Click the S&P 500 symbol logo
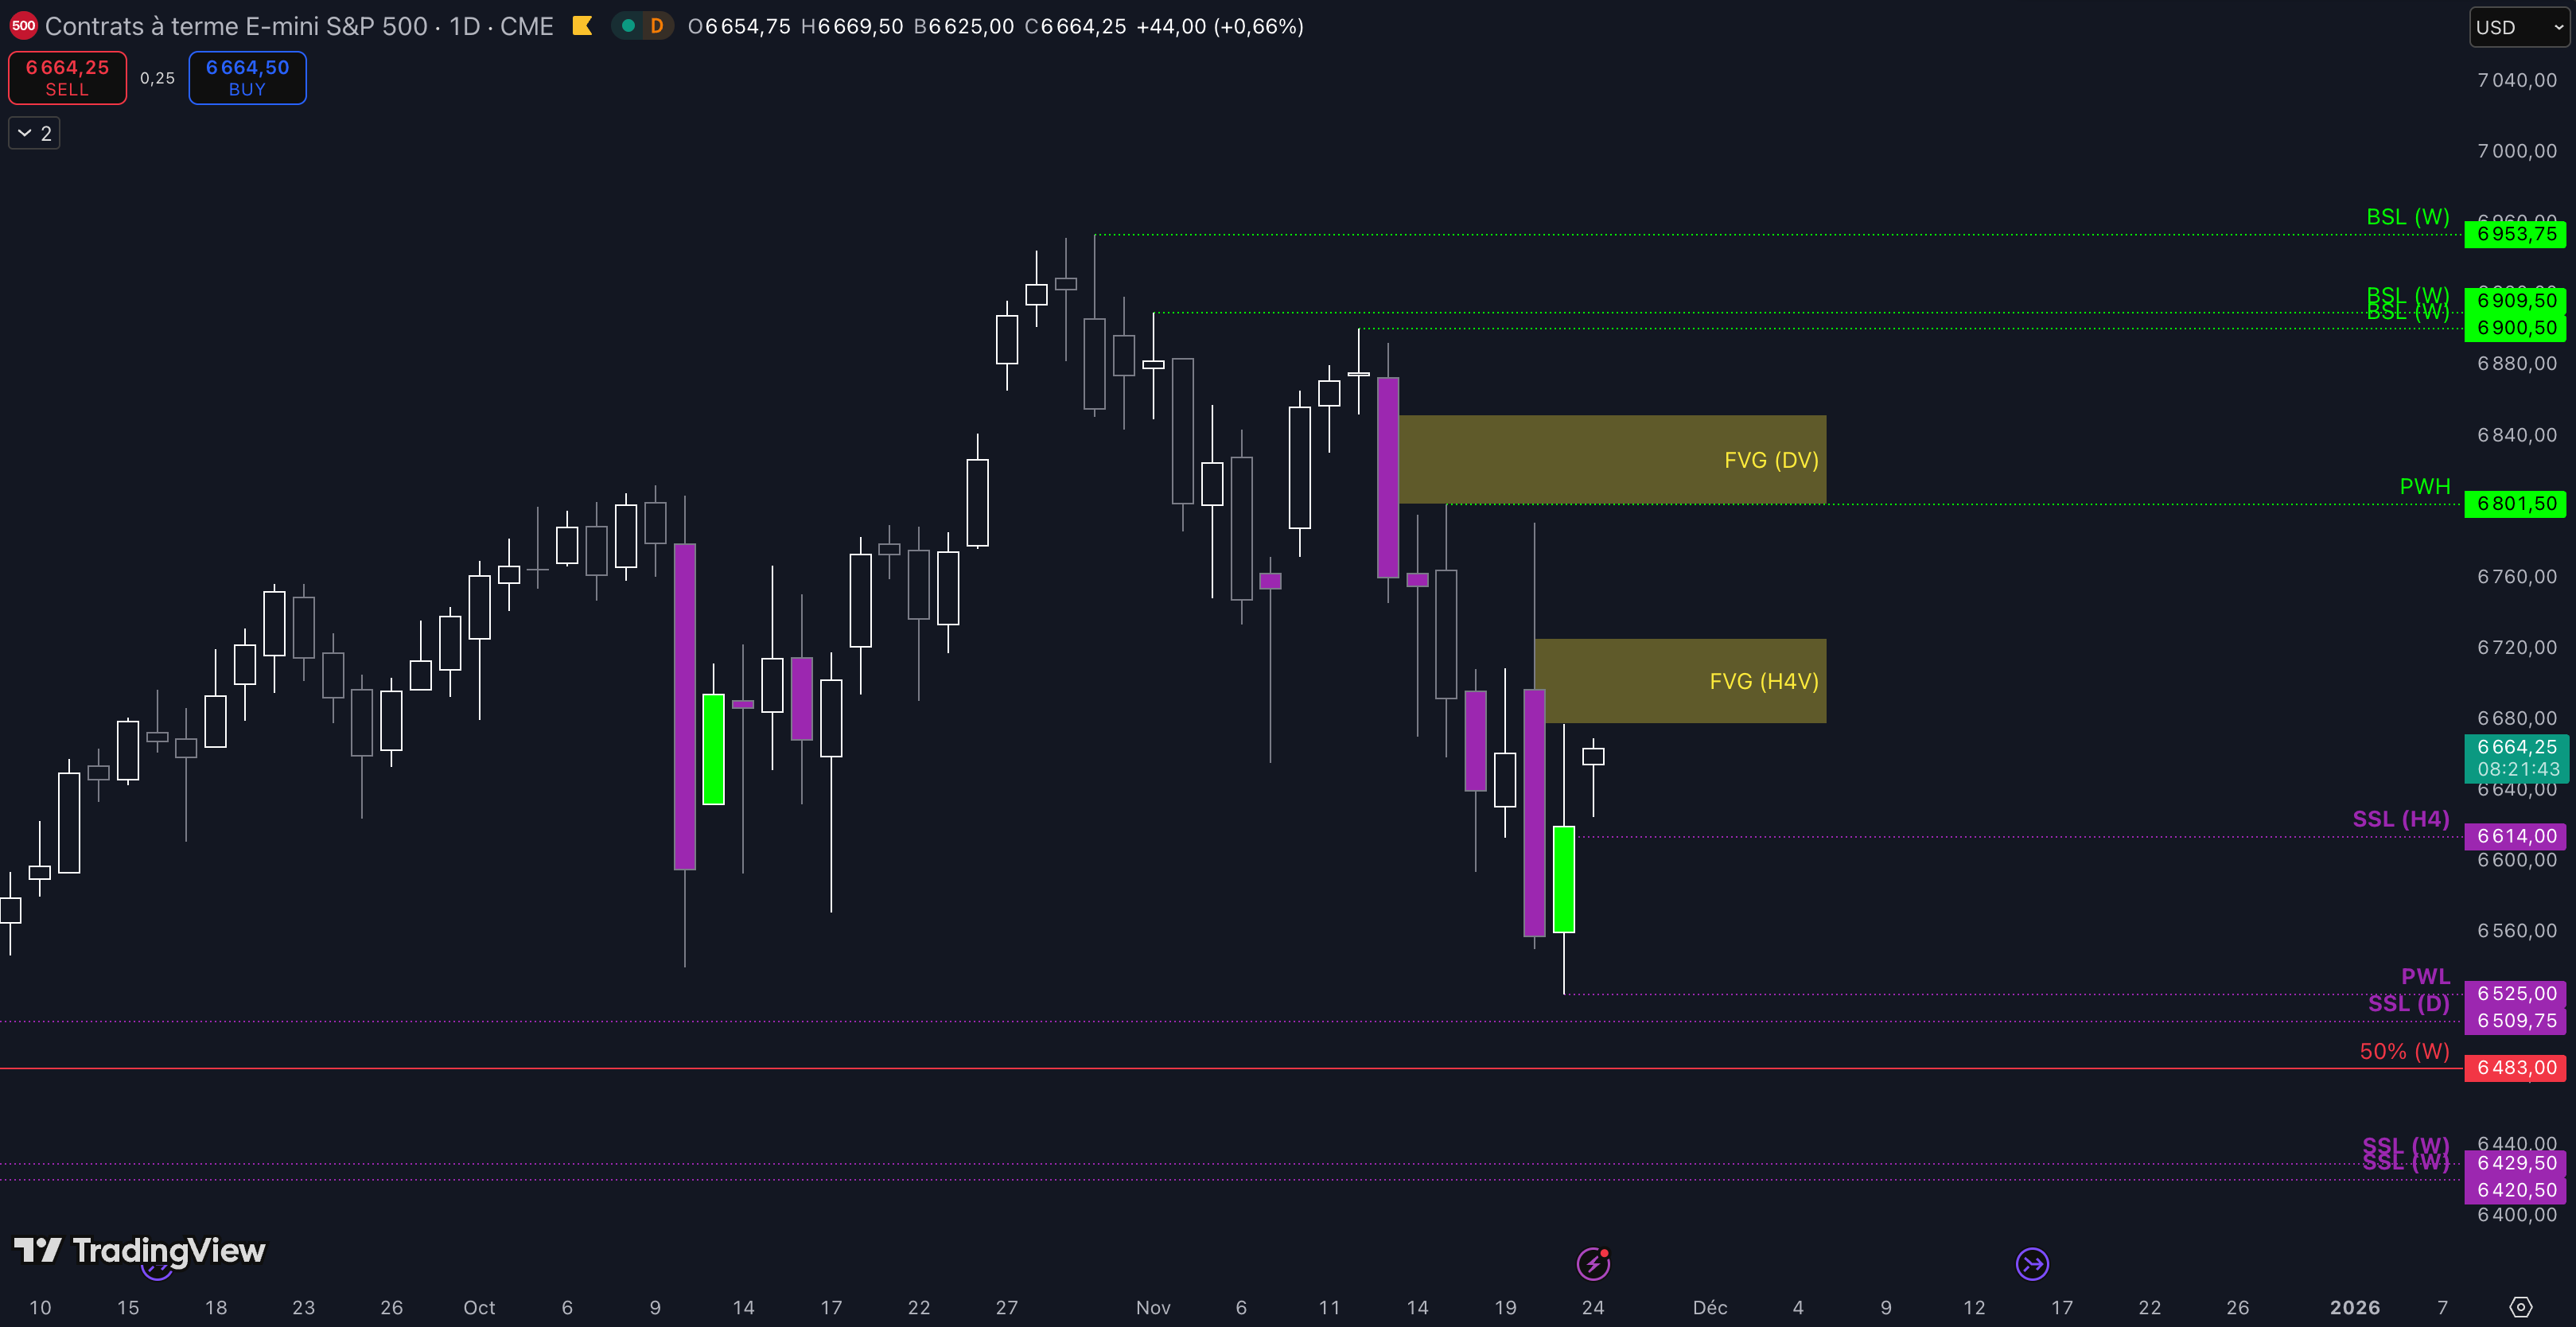The height and width of the screenshot is (1327, 2576). 23,26
